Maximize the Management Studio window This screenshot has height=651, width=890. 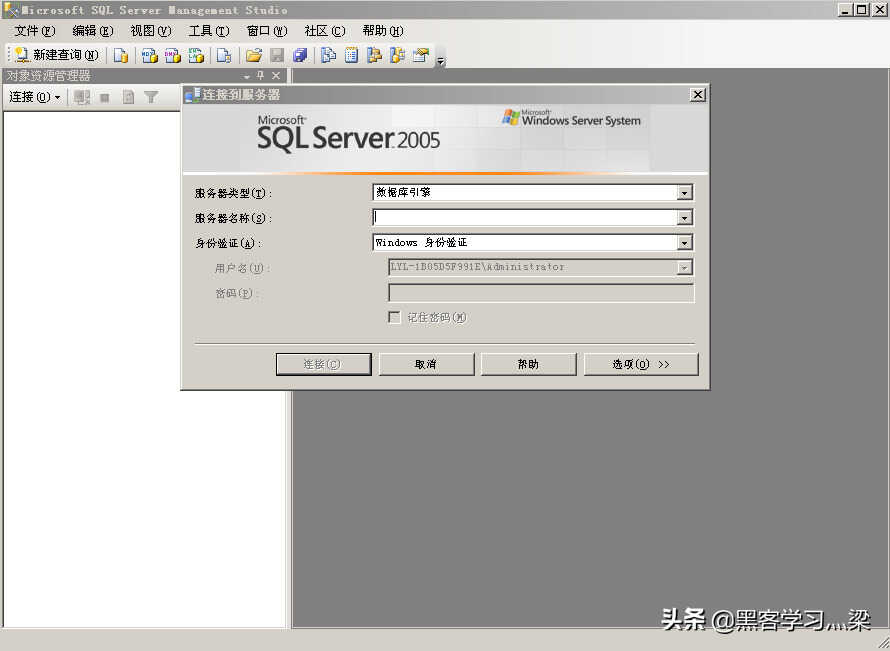click(x=862, y=10)
